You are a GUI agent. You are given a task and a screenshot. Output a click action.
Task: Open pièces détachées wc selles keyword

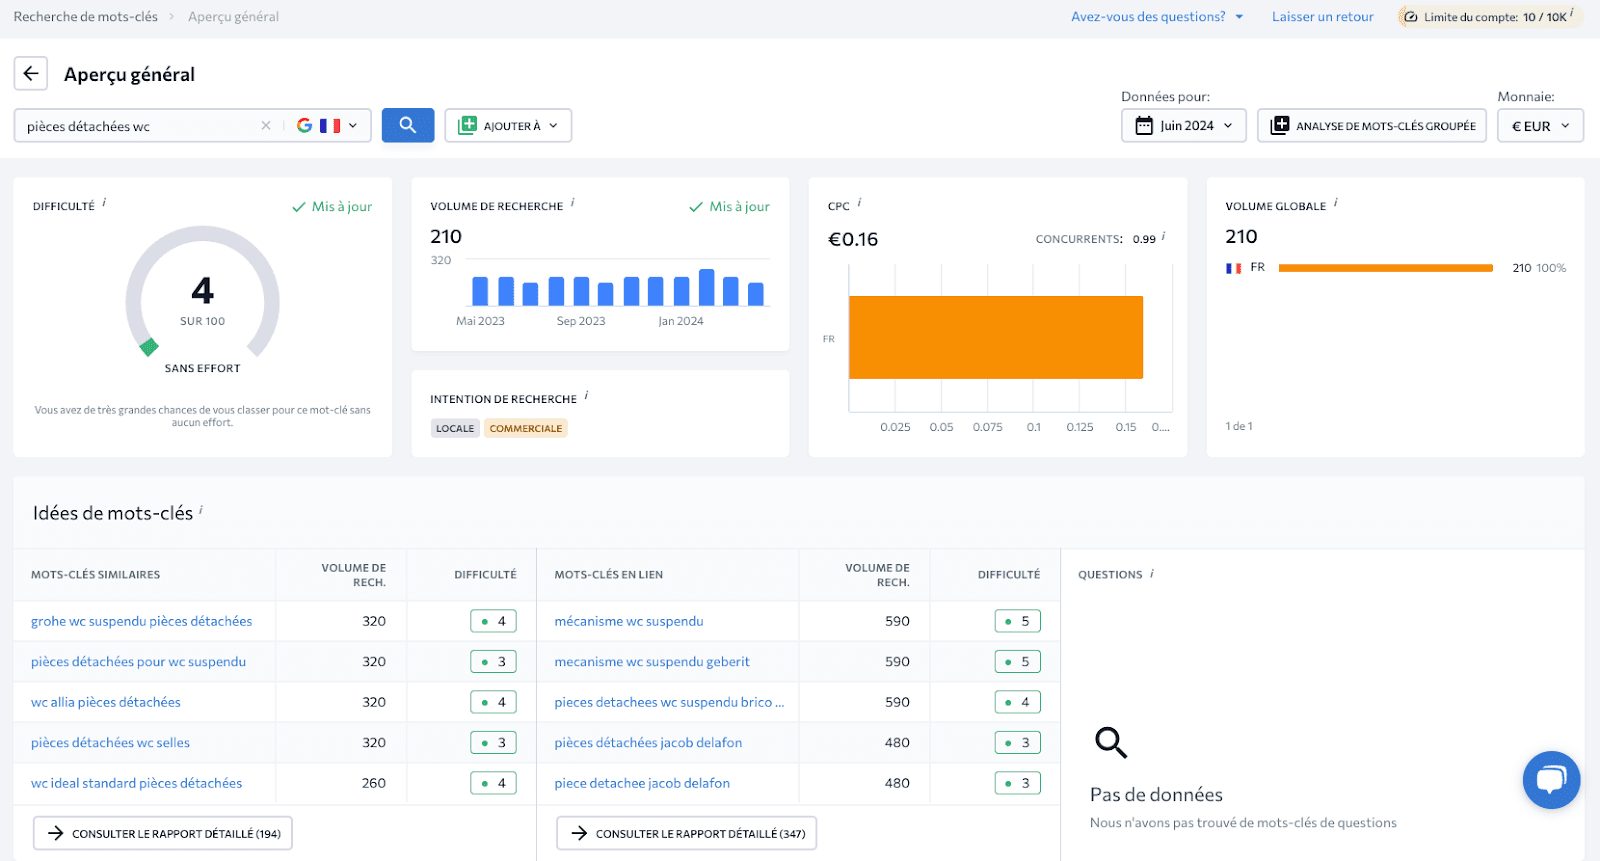coord(110,743)
